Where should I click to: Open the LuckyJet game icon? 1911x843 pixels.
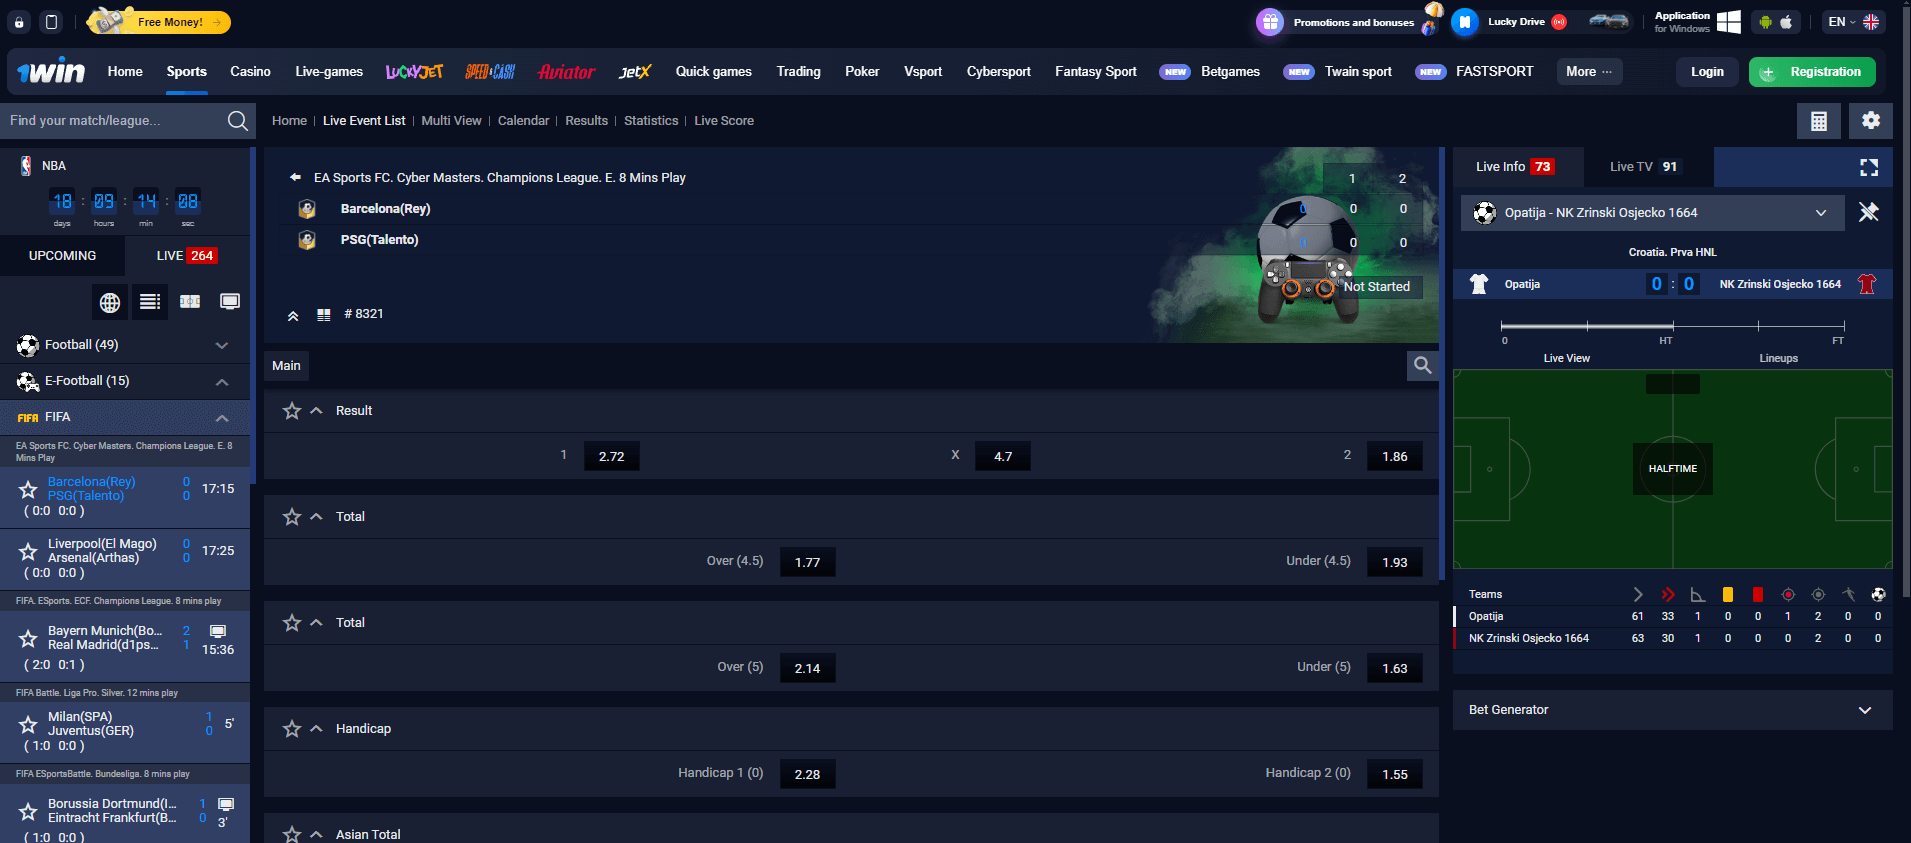(x=414, y=72)
